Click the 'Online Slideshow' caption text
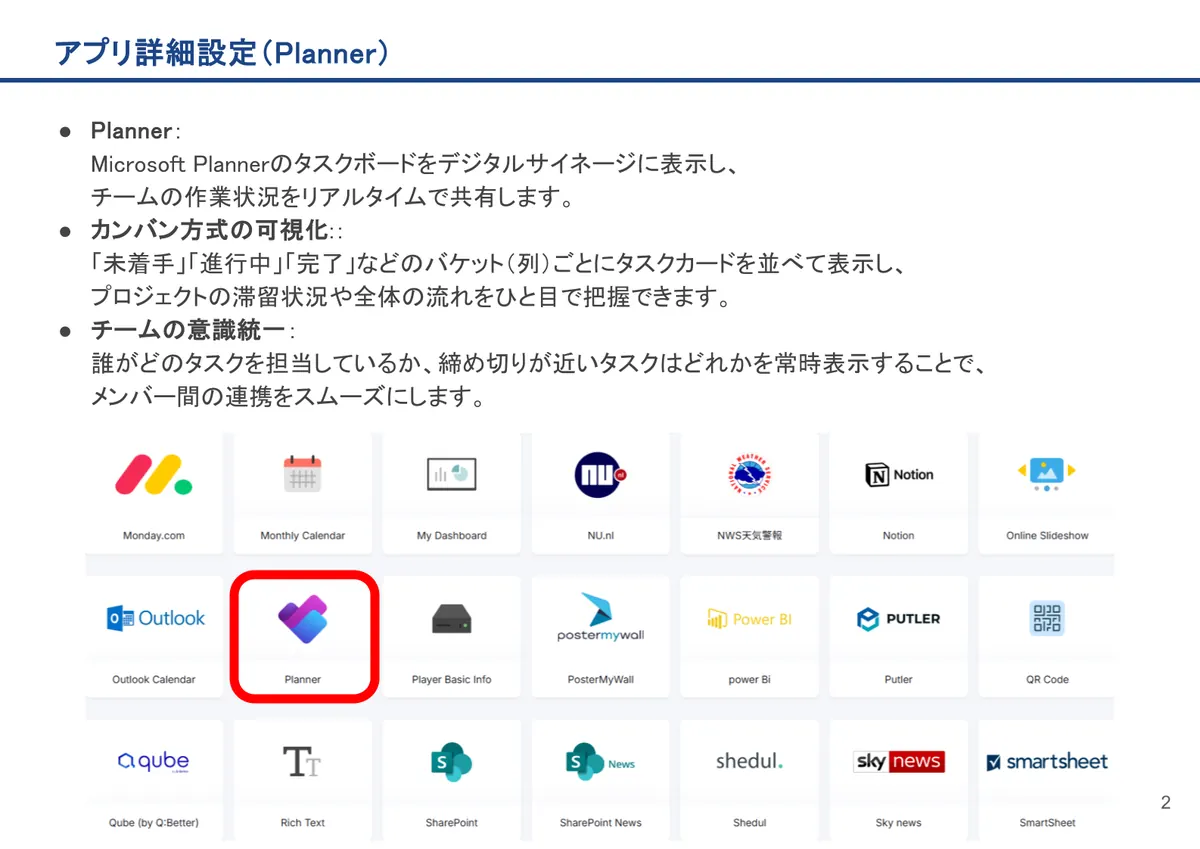Image resolution: width=1200 pixels, height=849 pixels. (1047, 536)
